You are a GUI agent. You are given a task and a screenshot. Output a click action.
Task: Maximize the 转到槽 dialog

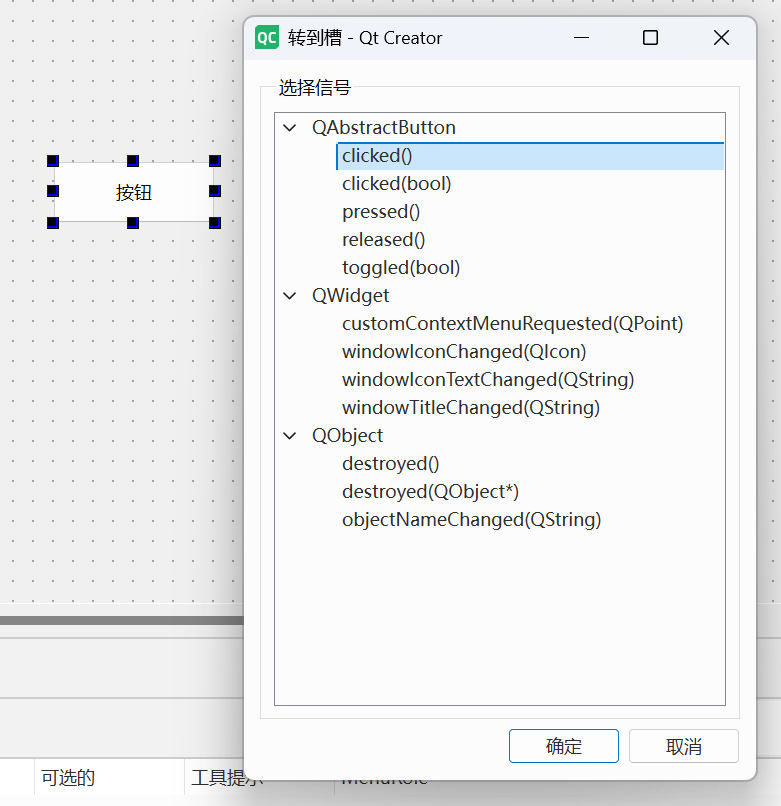coord(650,38)
